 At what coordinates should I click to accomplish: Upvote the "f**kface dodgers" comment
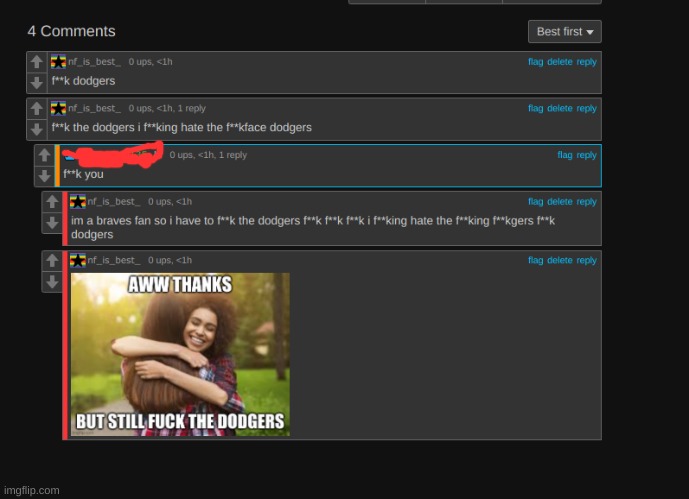tap(37, 108)
